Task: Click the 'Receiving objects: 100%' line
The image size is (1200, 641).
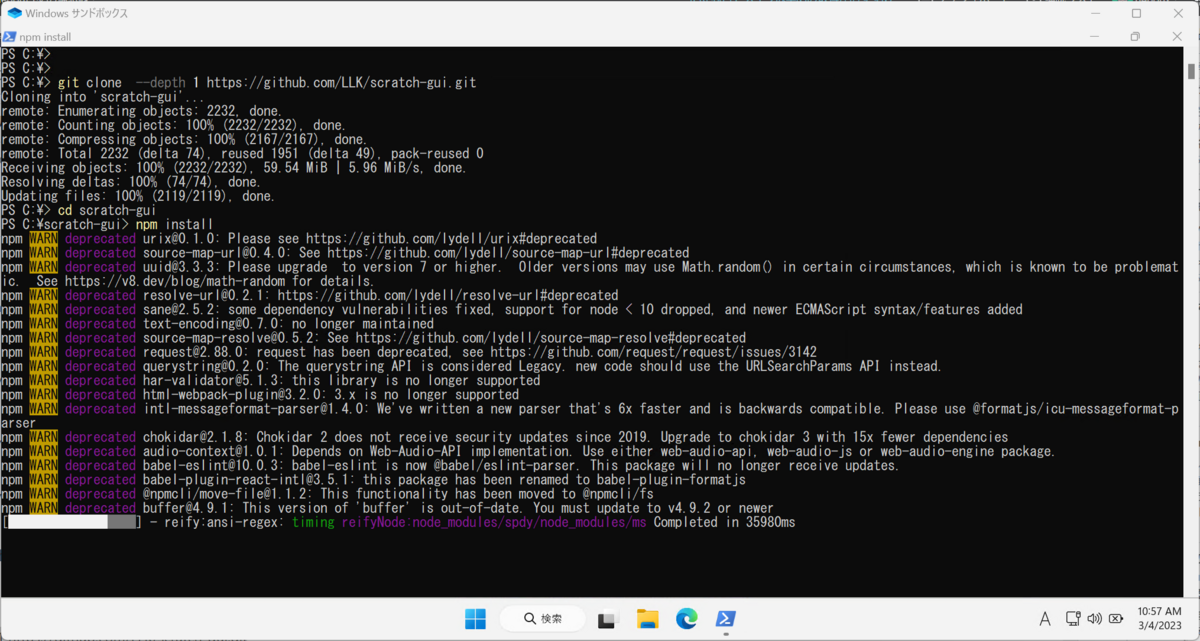Action: [x=234, y=168]
